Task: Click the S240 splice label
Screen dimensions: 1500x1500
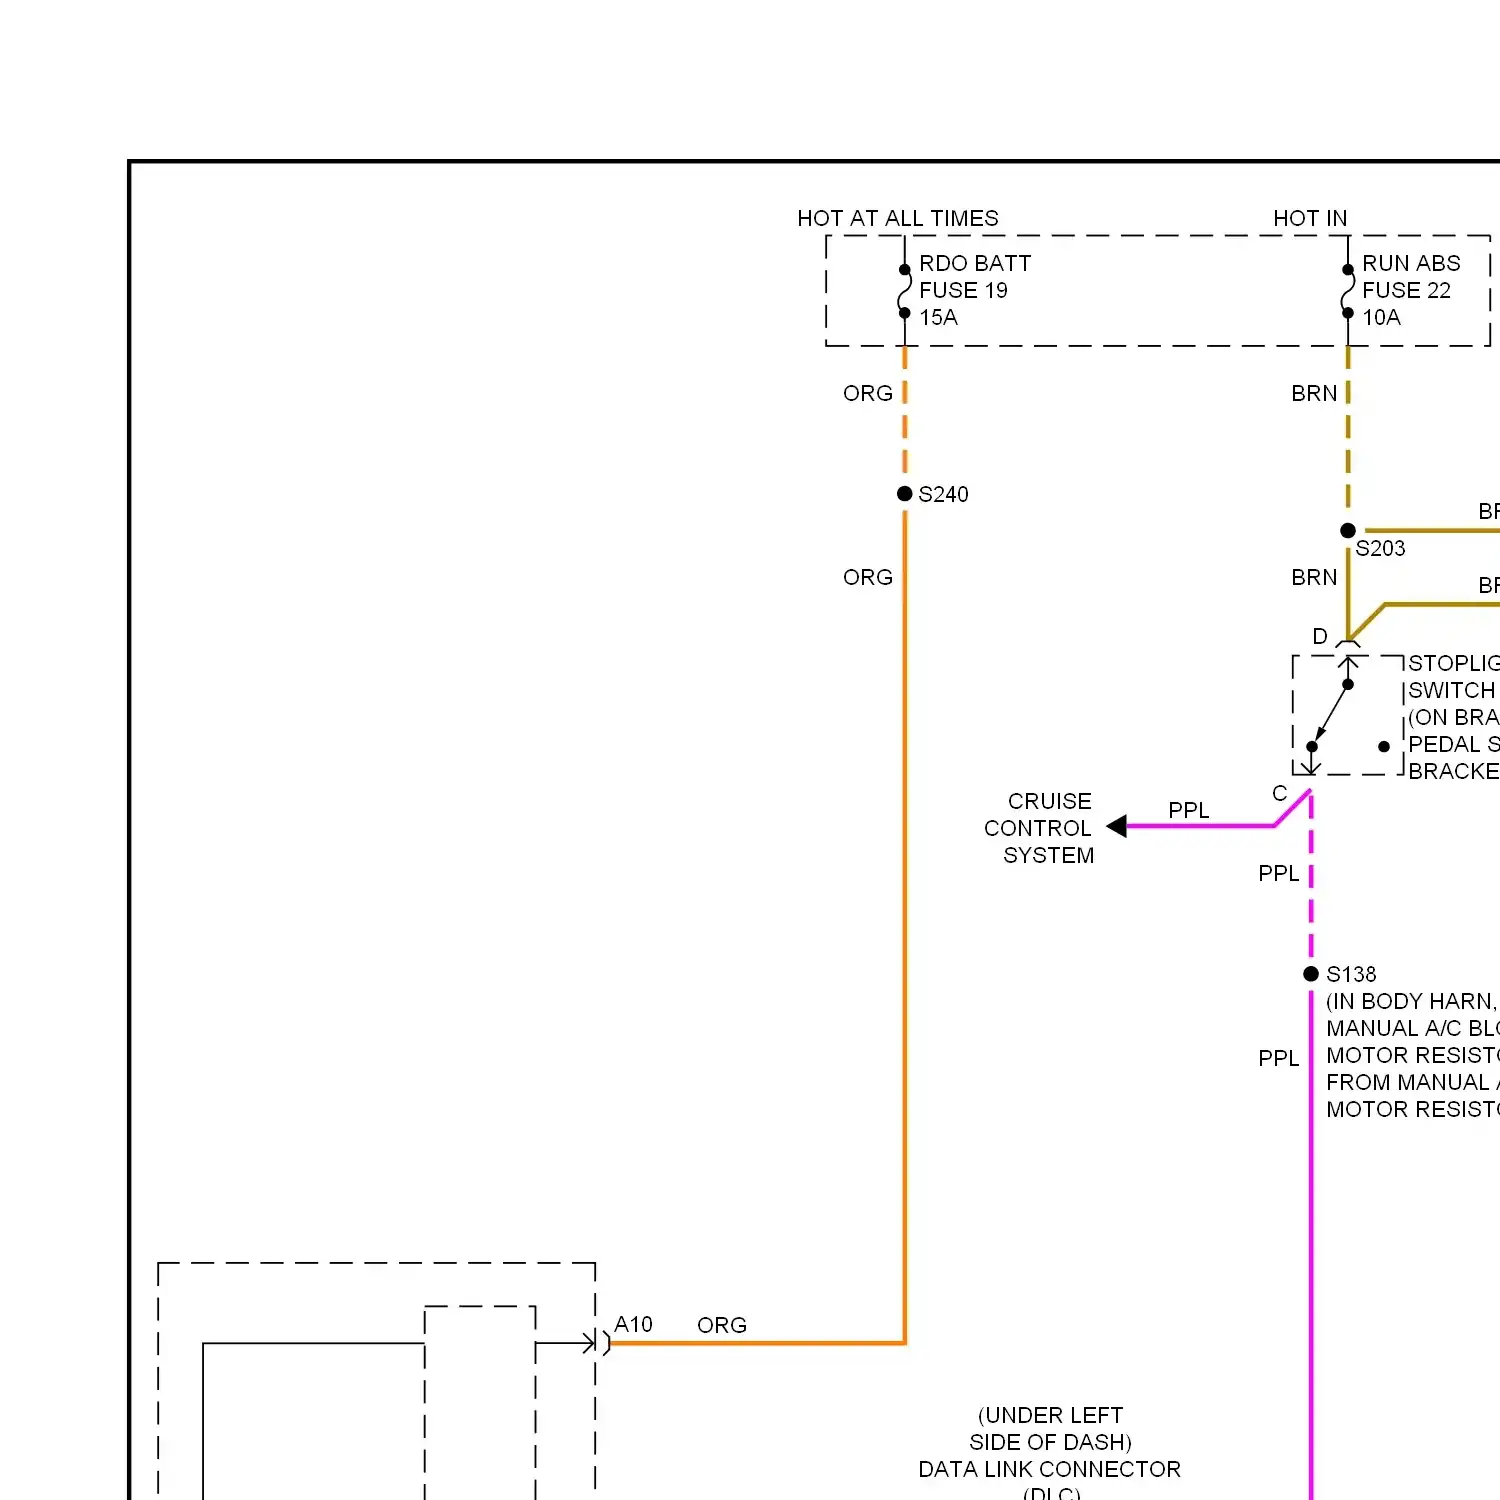Action: pyautogui.click(x=943, y=494)
